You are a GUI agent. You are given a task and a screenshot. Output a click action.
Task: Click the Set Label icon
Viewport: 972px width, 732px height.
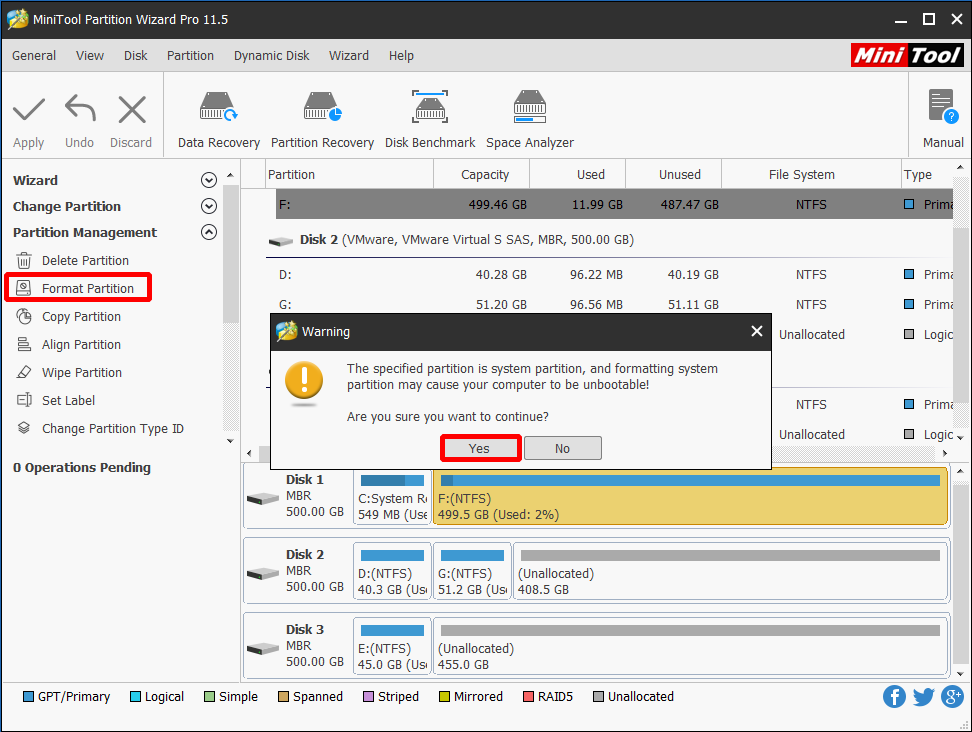(x=24, y=400)
